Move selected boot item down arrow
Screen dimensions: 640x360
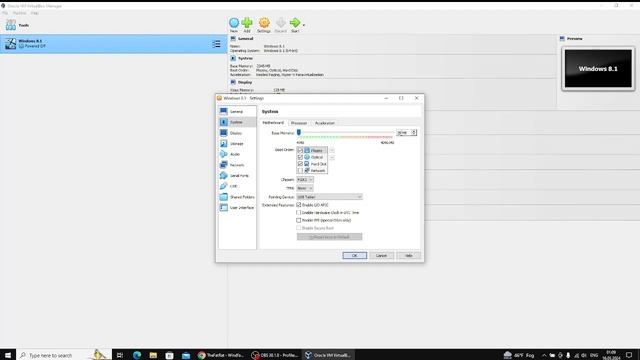click(x=332, y=158)
